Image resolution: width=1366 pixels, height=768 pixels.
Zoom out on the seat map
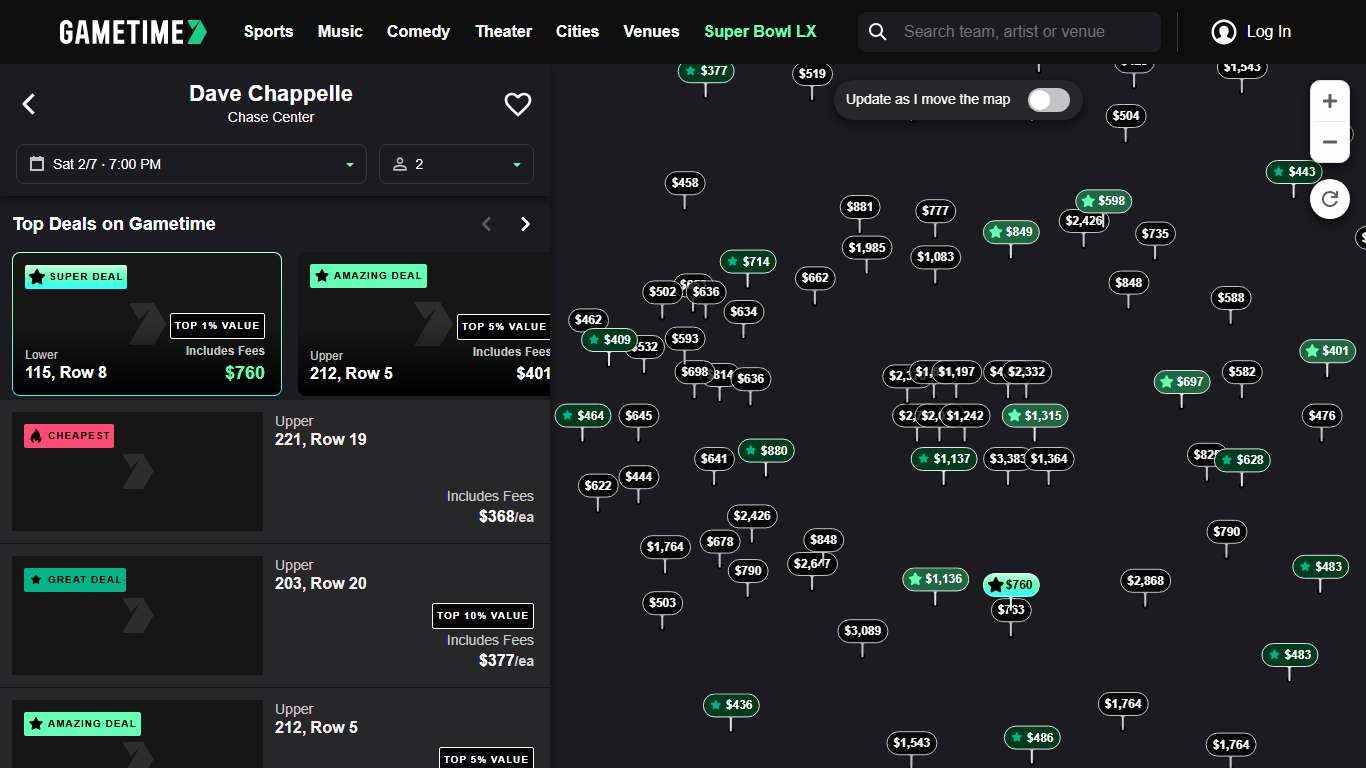pos(1329,142)
